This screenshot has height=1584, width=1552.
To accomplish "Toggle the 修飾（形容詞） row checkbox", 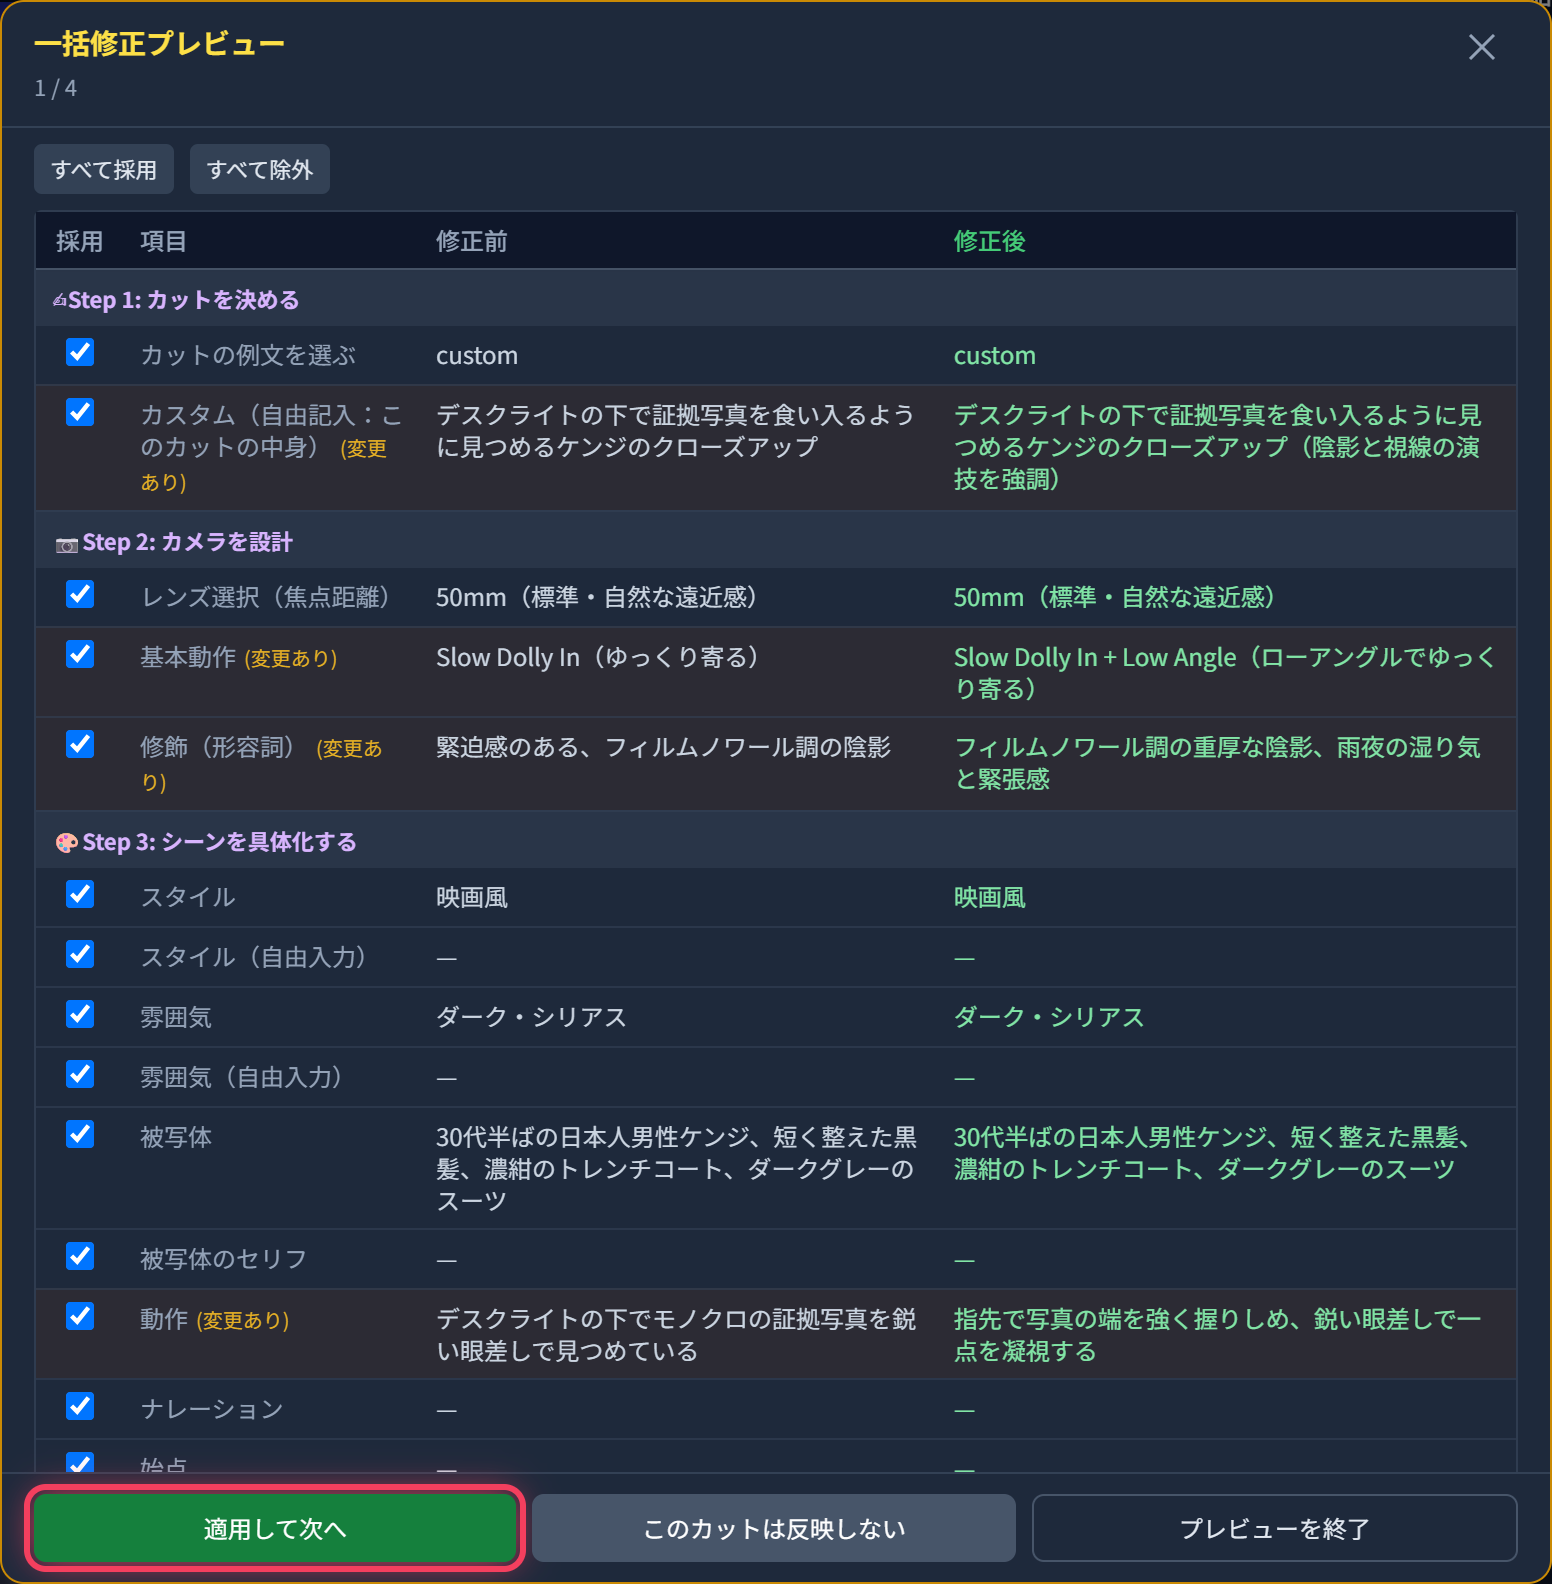I will pos(80,744).
